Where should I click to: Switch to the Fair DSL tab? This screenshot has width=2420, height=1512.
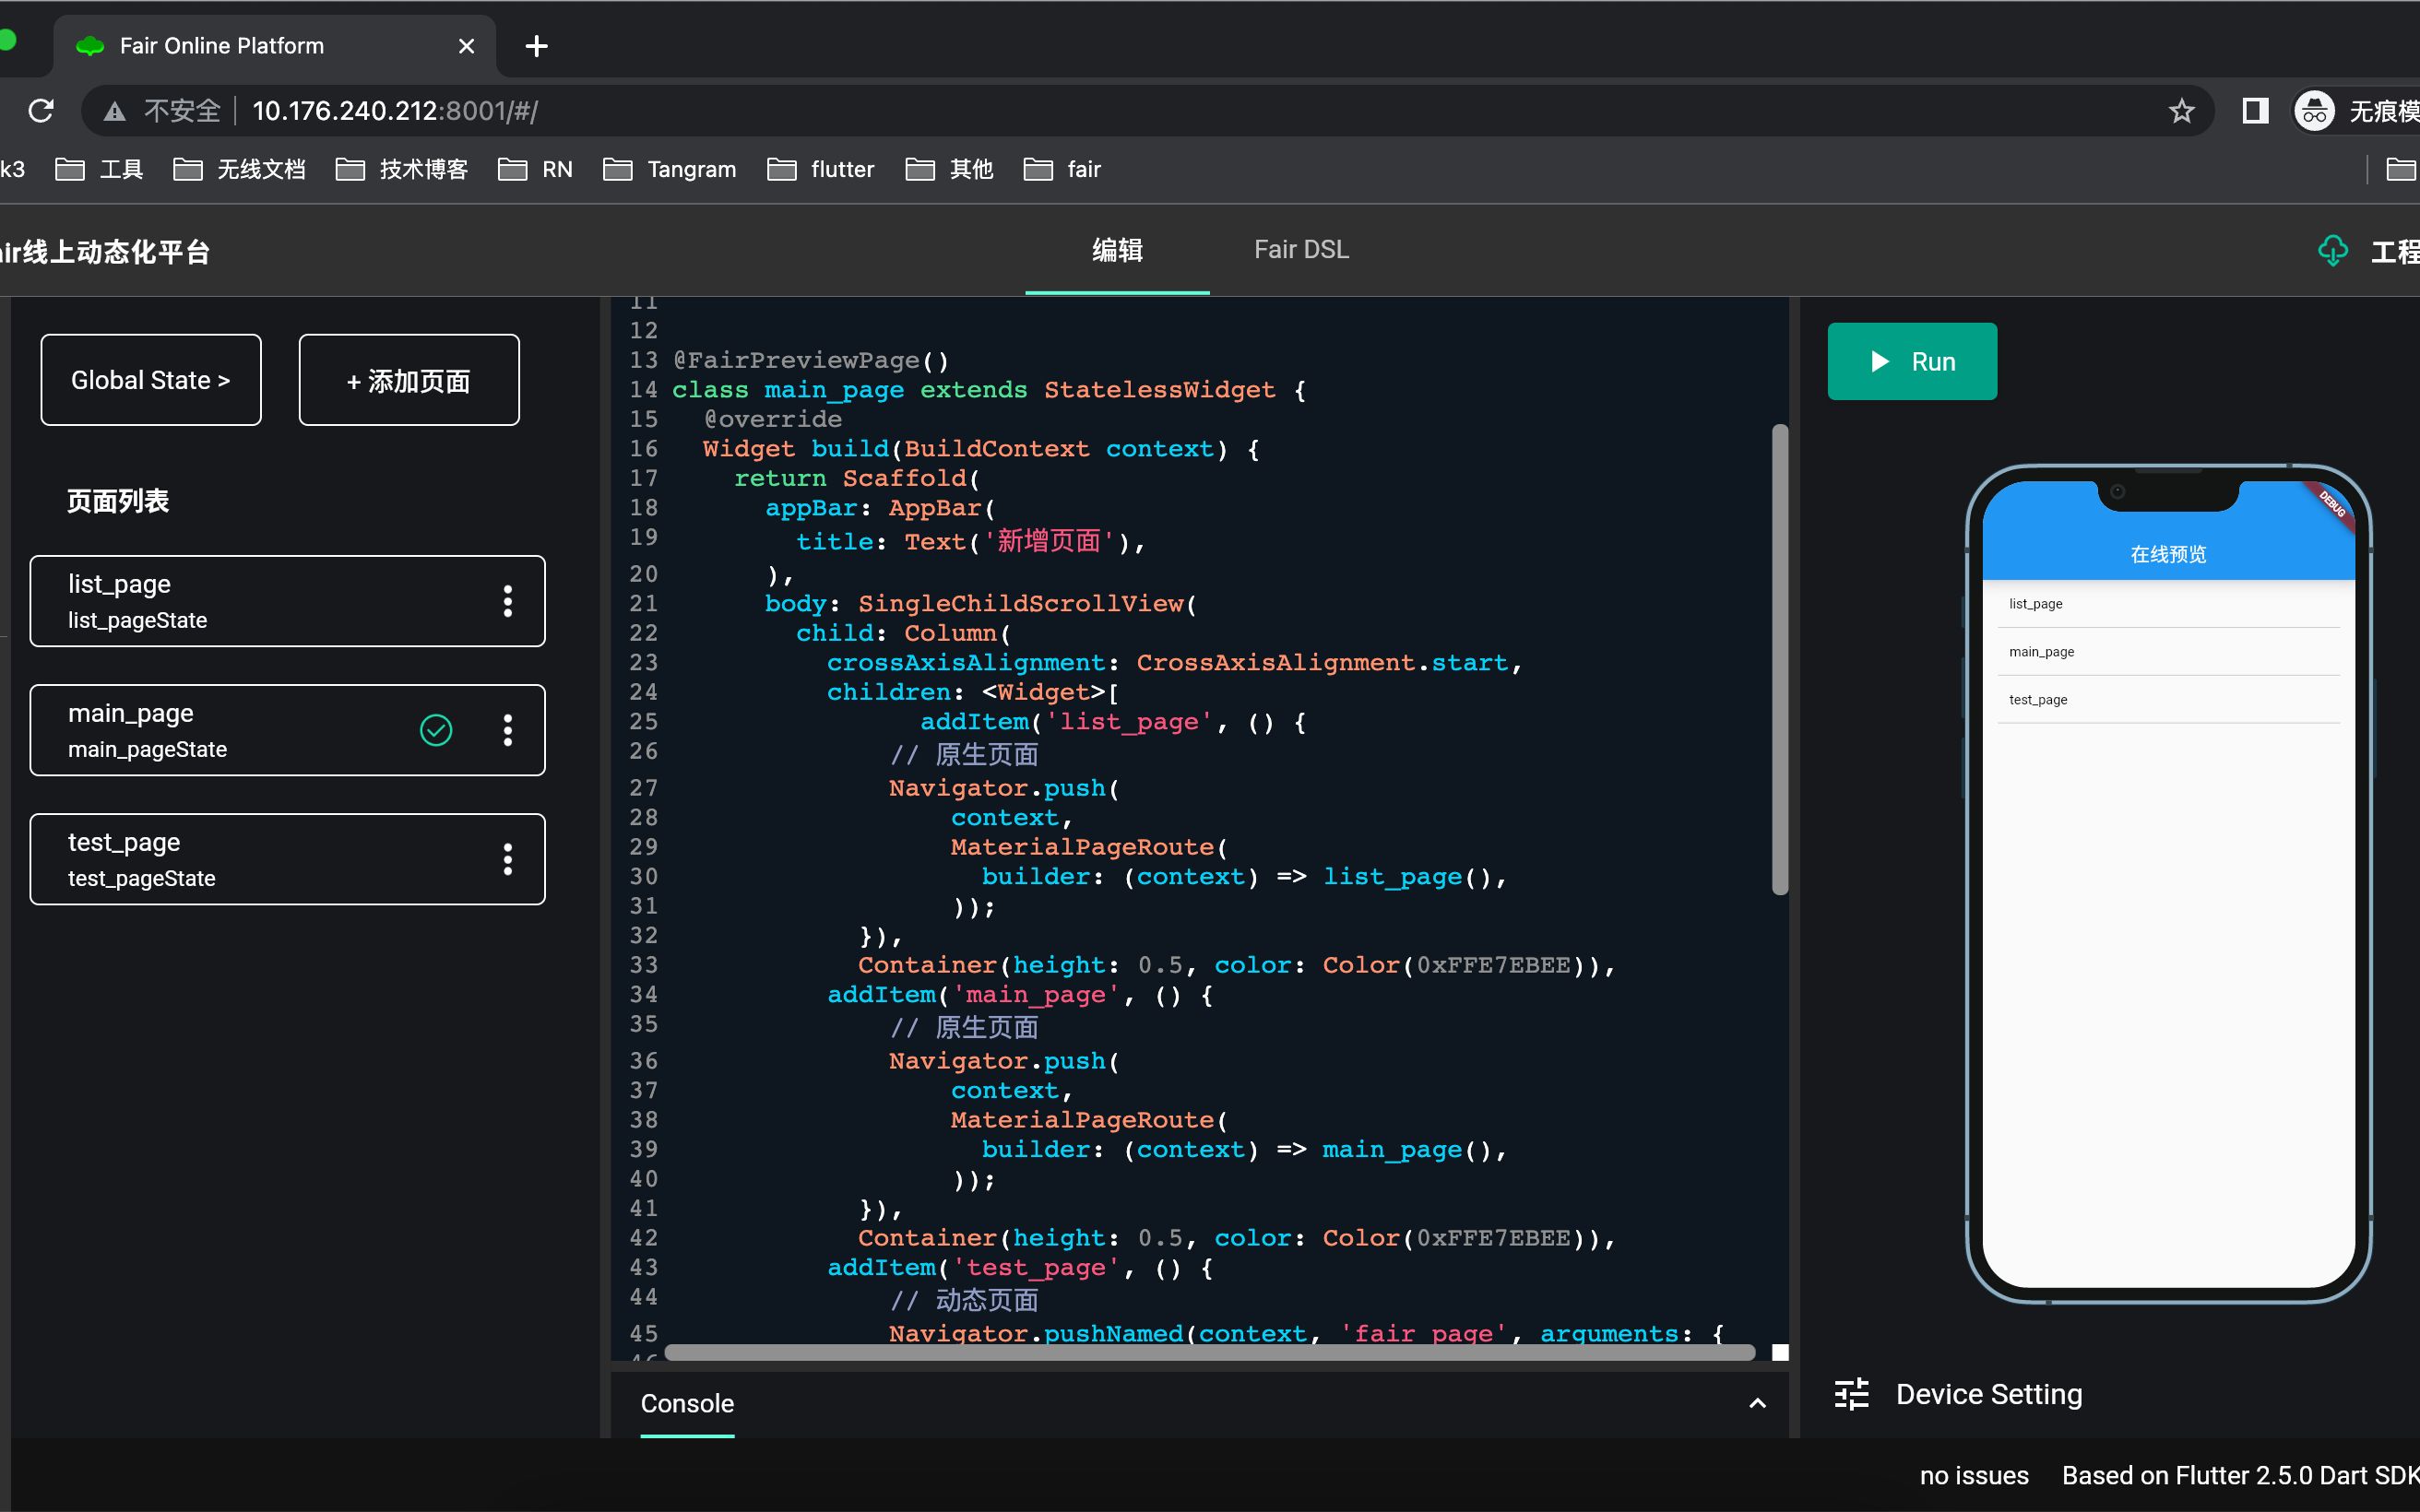(1301, 250)
